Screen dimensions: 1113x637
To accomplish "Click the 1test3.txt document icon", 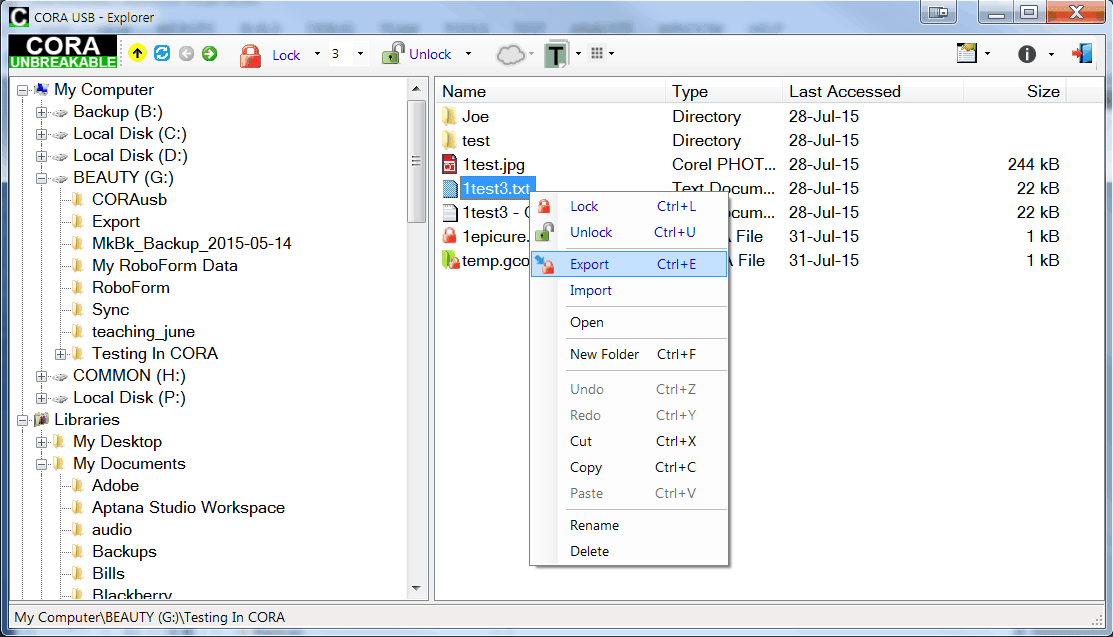I will pos(450,189).
